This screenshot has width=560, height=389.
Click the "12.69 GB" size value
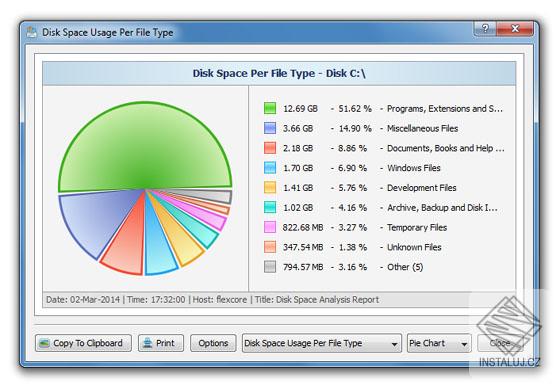[x=300, y=109]
